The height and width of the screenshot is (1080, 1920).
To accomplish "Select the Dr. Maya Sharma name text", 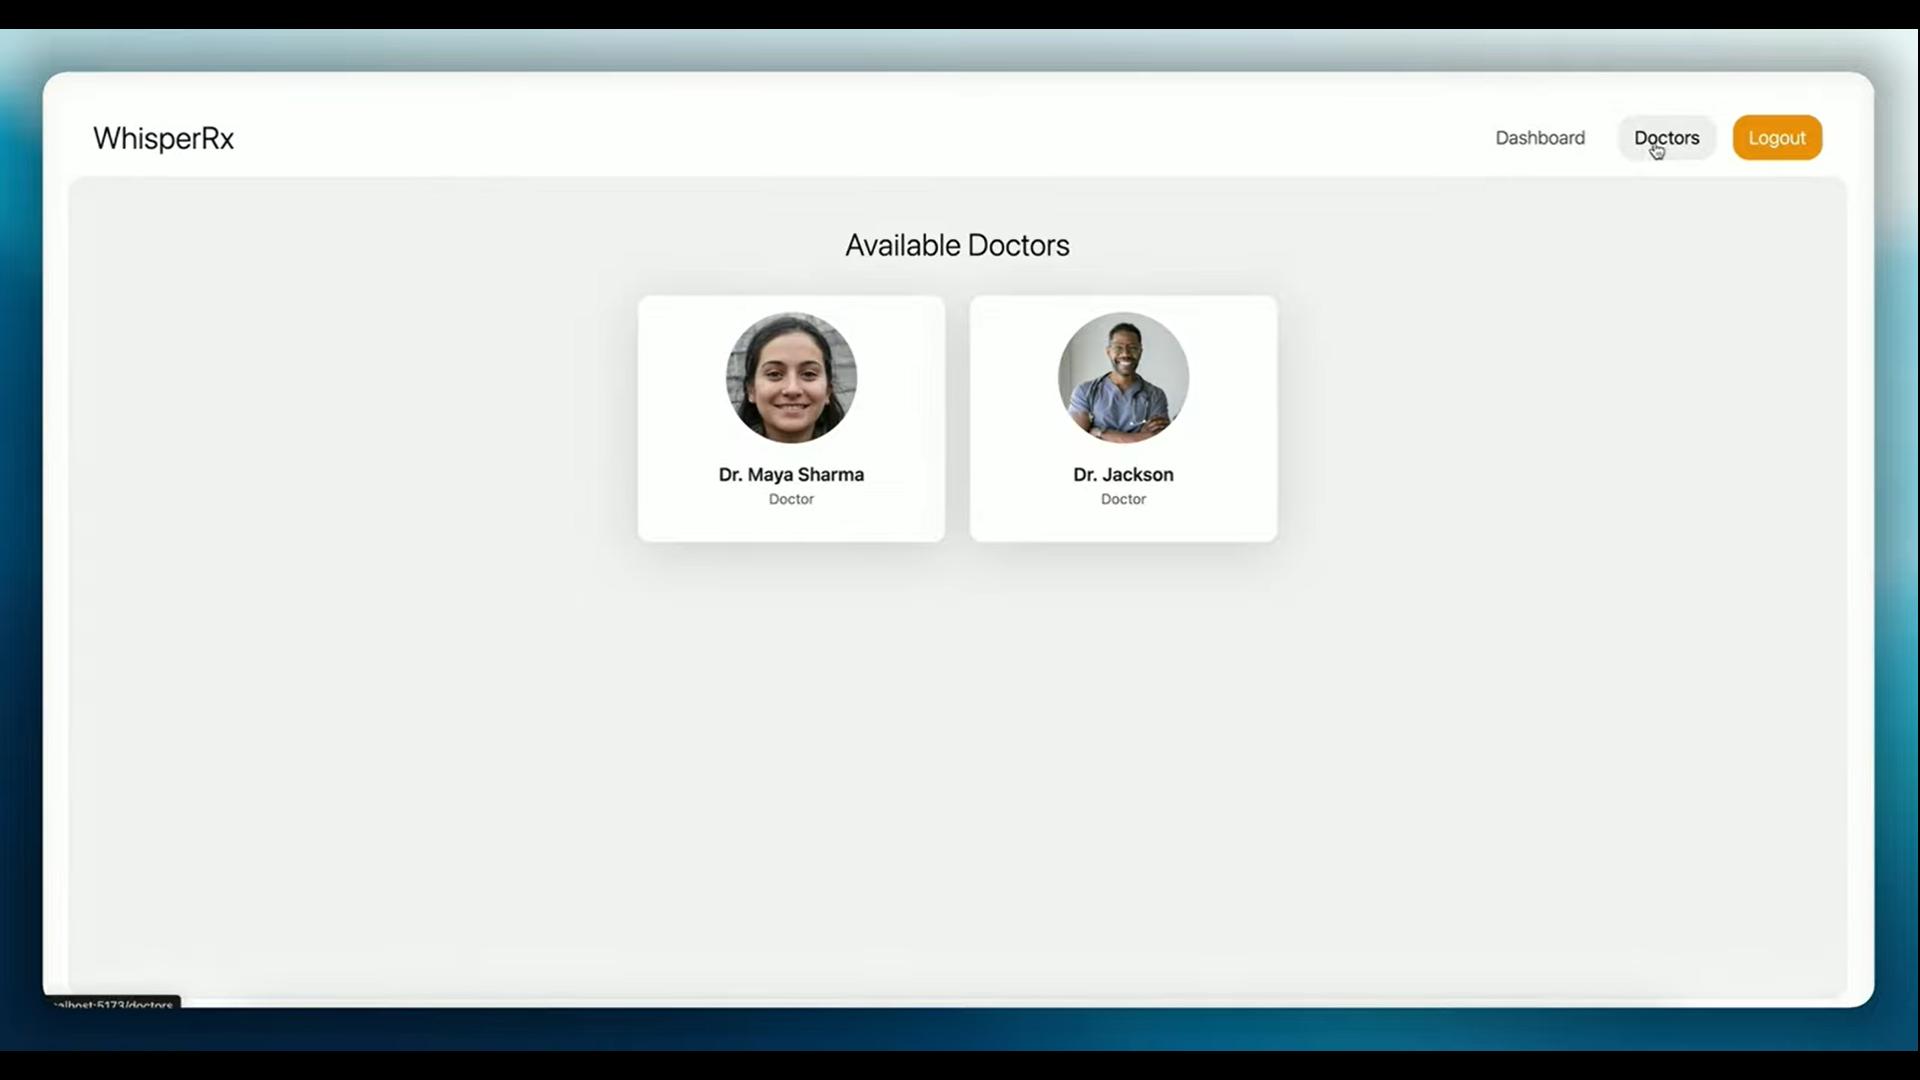I will tap(791, 475).
